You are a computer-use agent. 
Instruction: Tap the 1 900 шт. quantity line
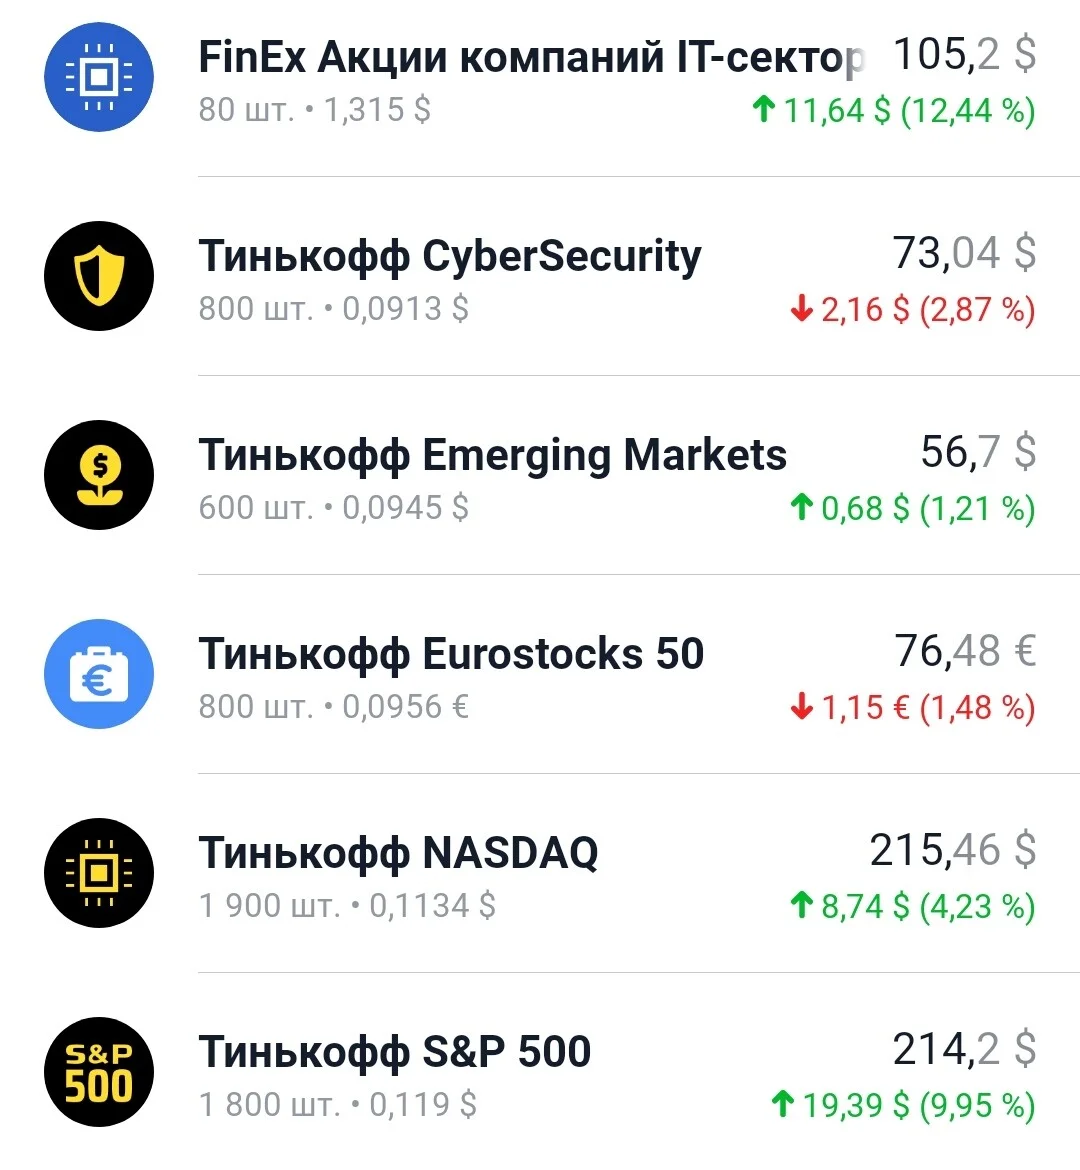[x=346, y=906]
